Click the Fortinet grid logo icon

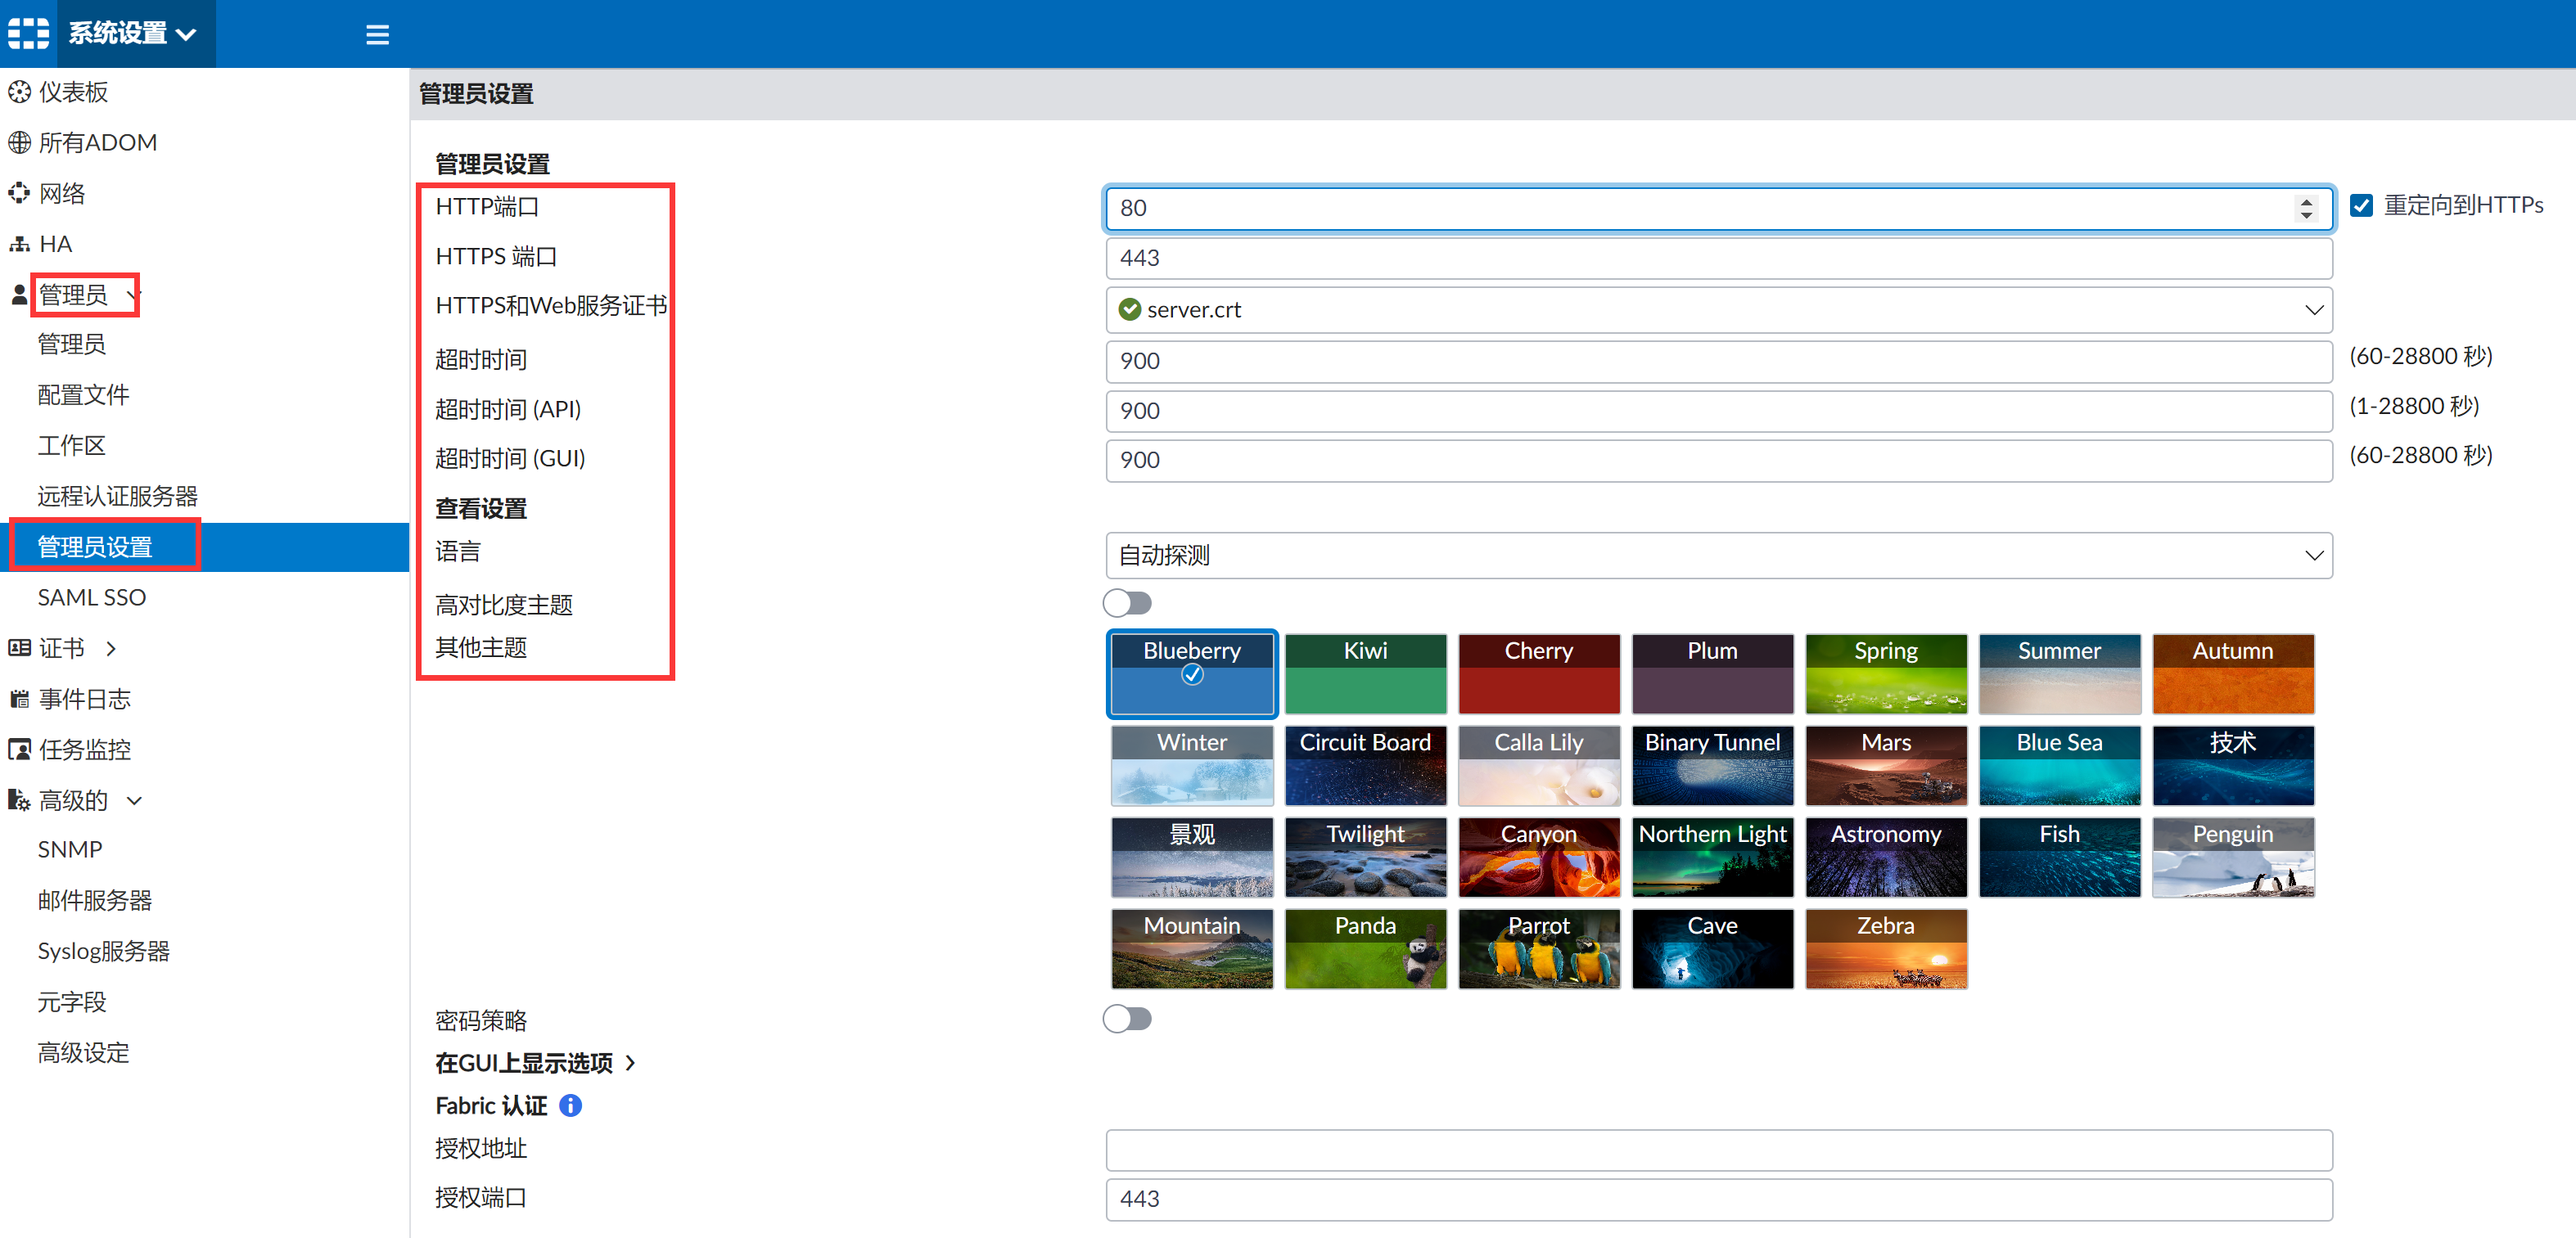[28, 33]
